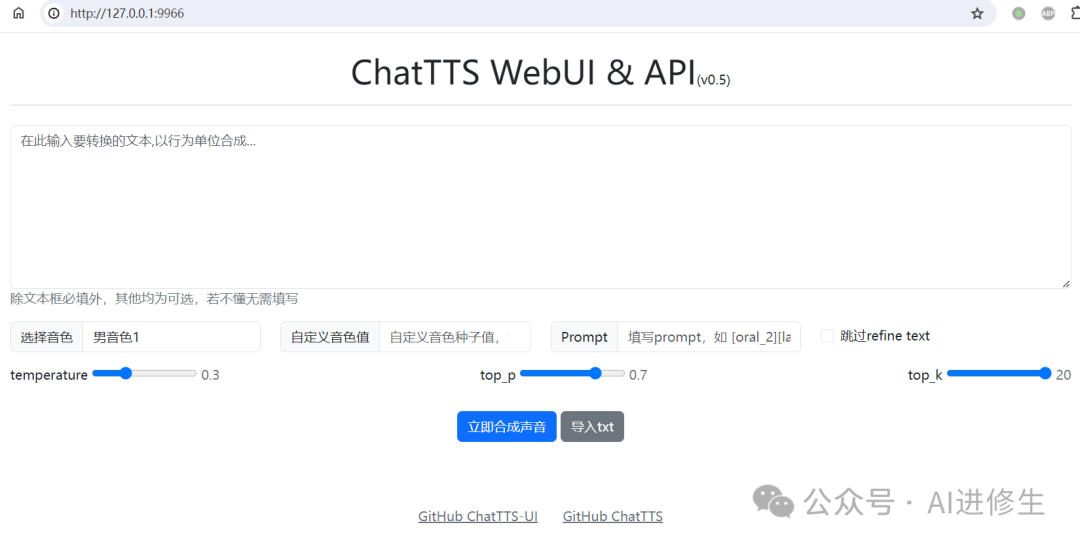The height and width of the screenshot is (546, 1080).
Task: Adjust the top_k slider
Action: tap(999, 373)
